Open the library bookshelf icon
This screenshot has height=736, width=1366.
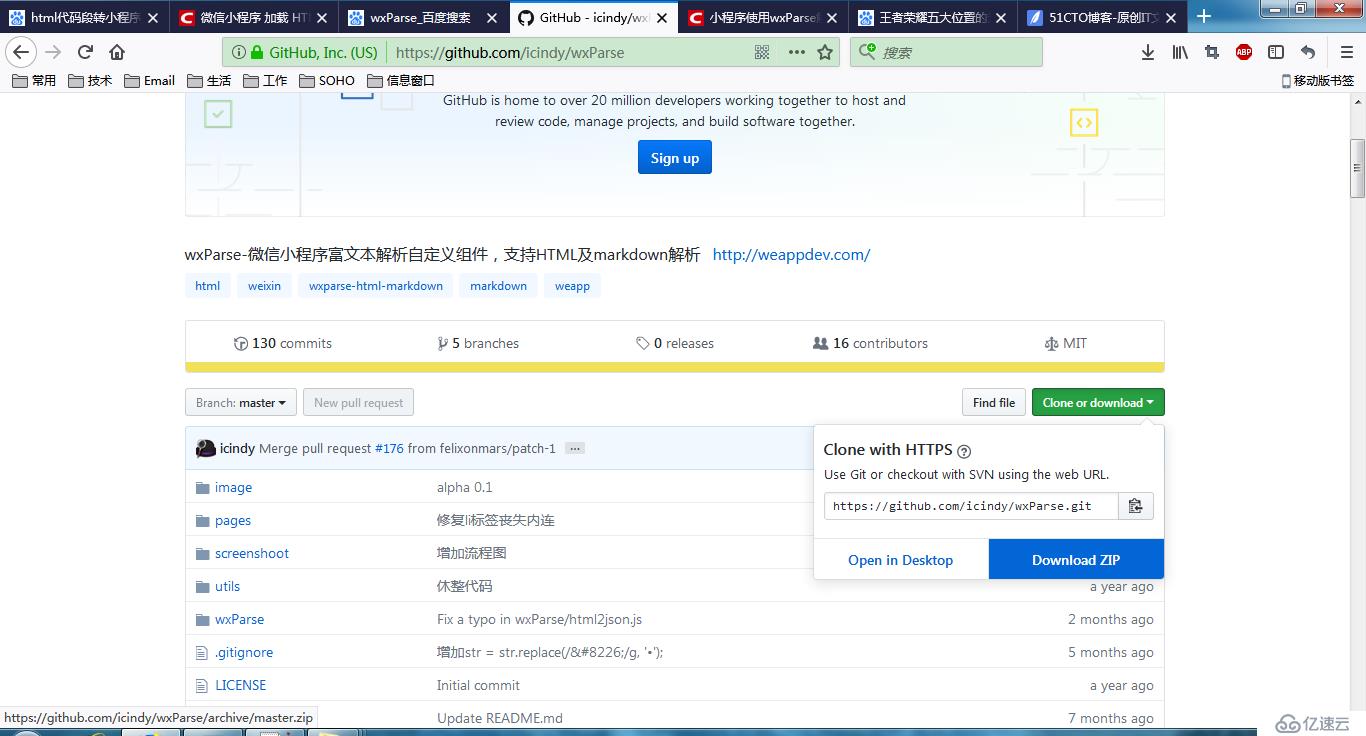click(1180, 52)
